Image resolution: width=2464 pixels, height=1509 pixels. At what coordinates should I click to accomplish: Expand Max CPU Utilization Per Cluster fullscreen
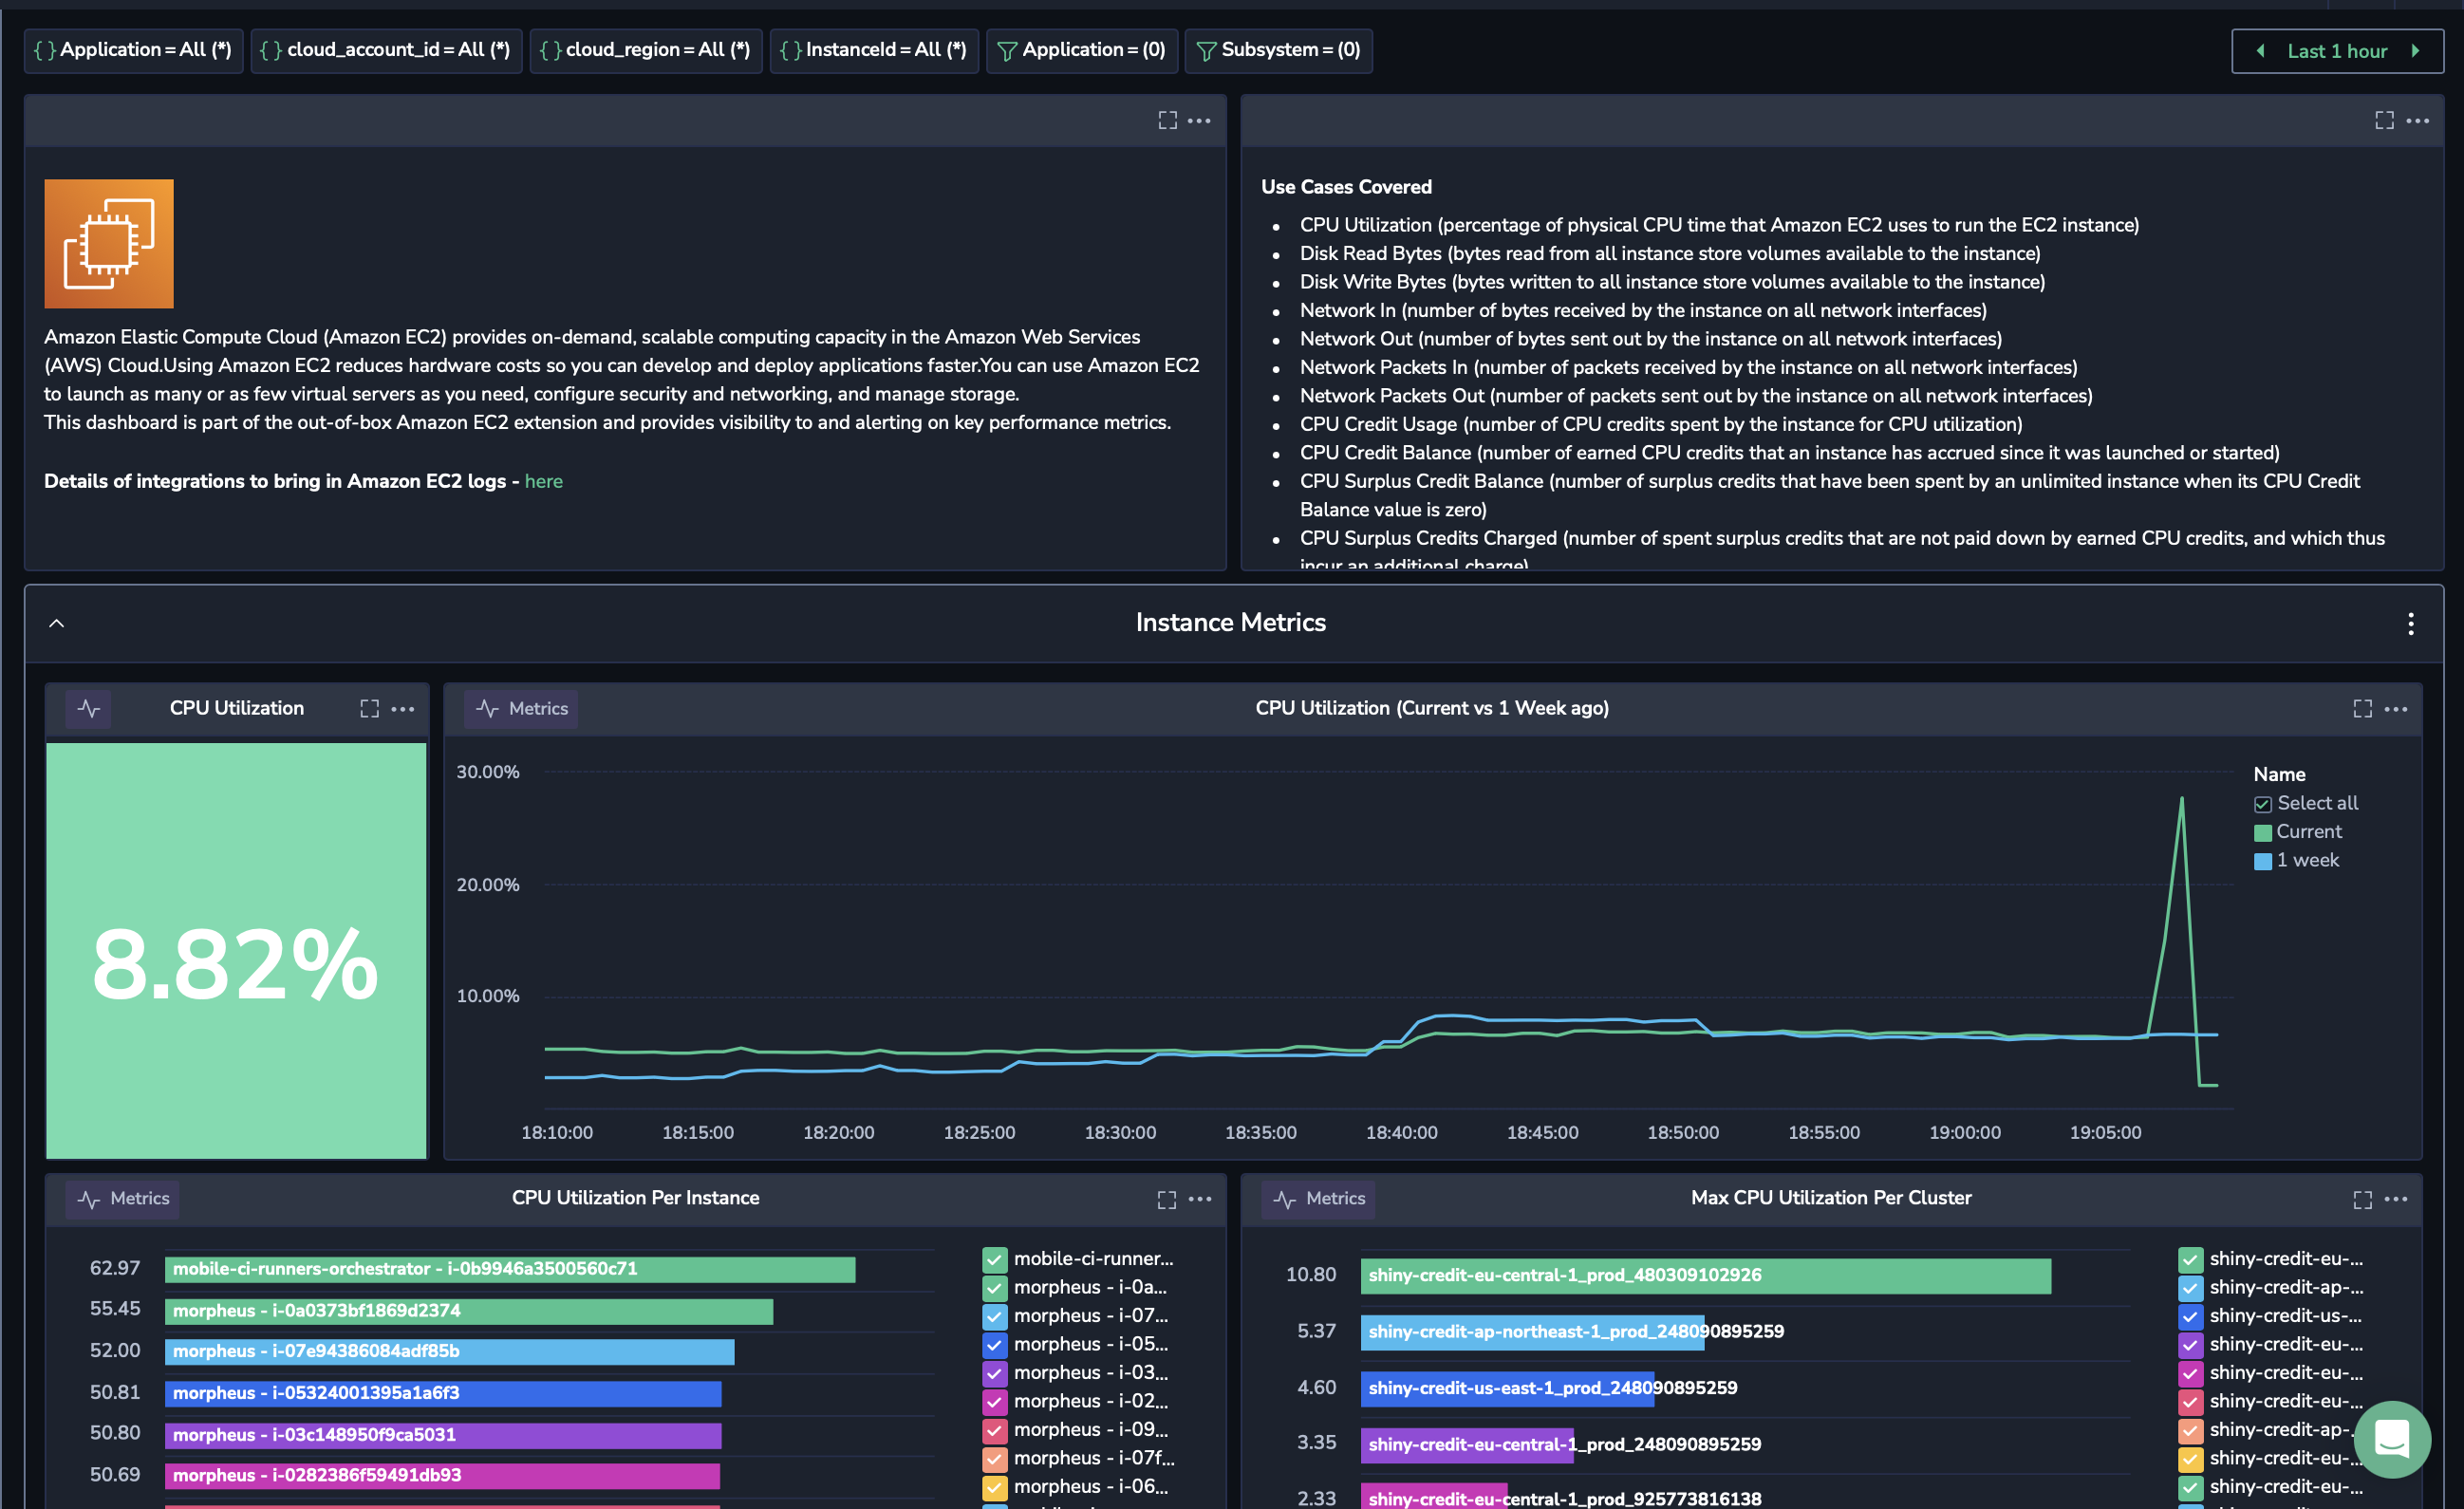pos(2362,1198)
